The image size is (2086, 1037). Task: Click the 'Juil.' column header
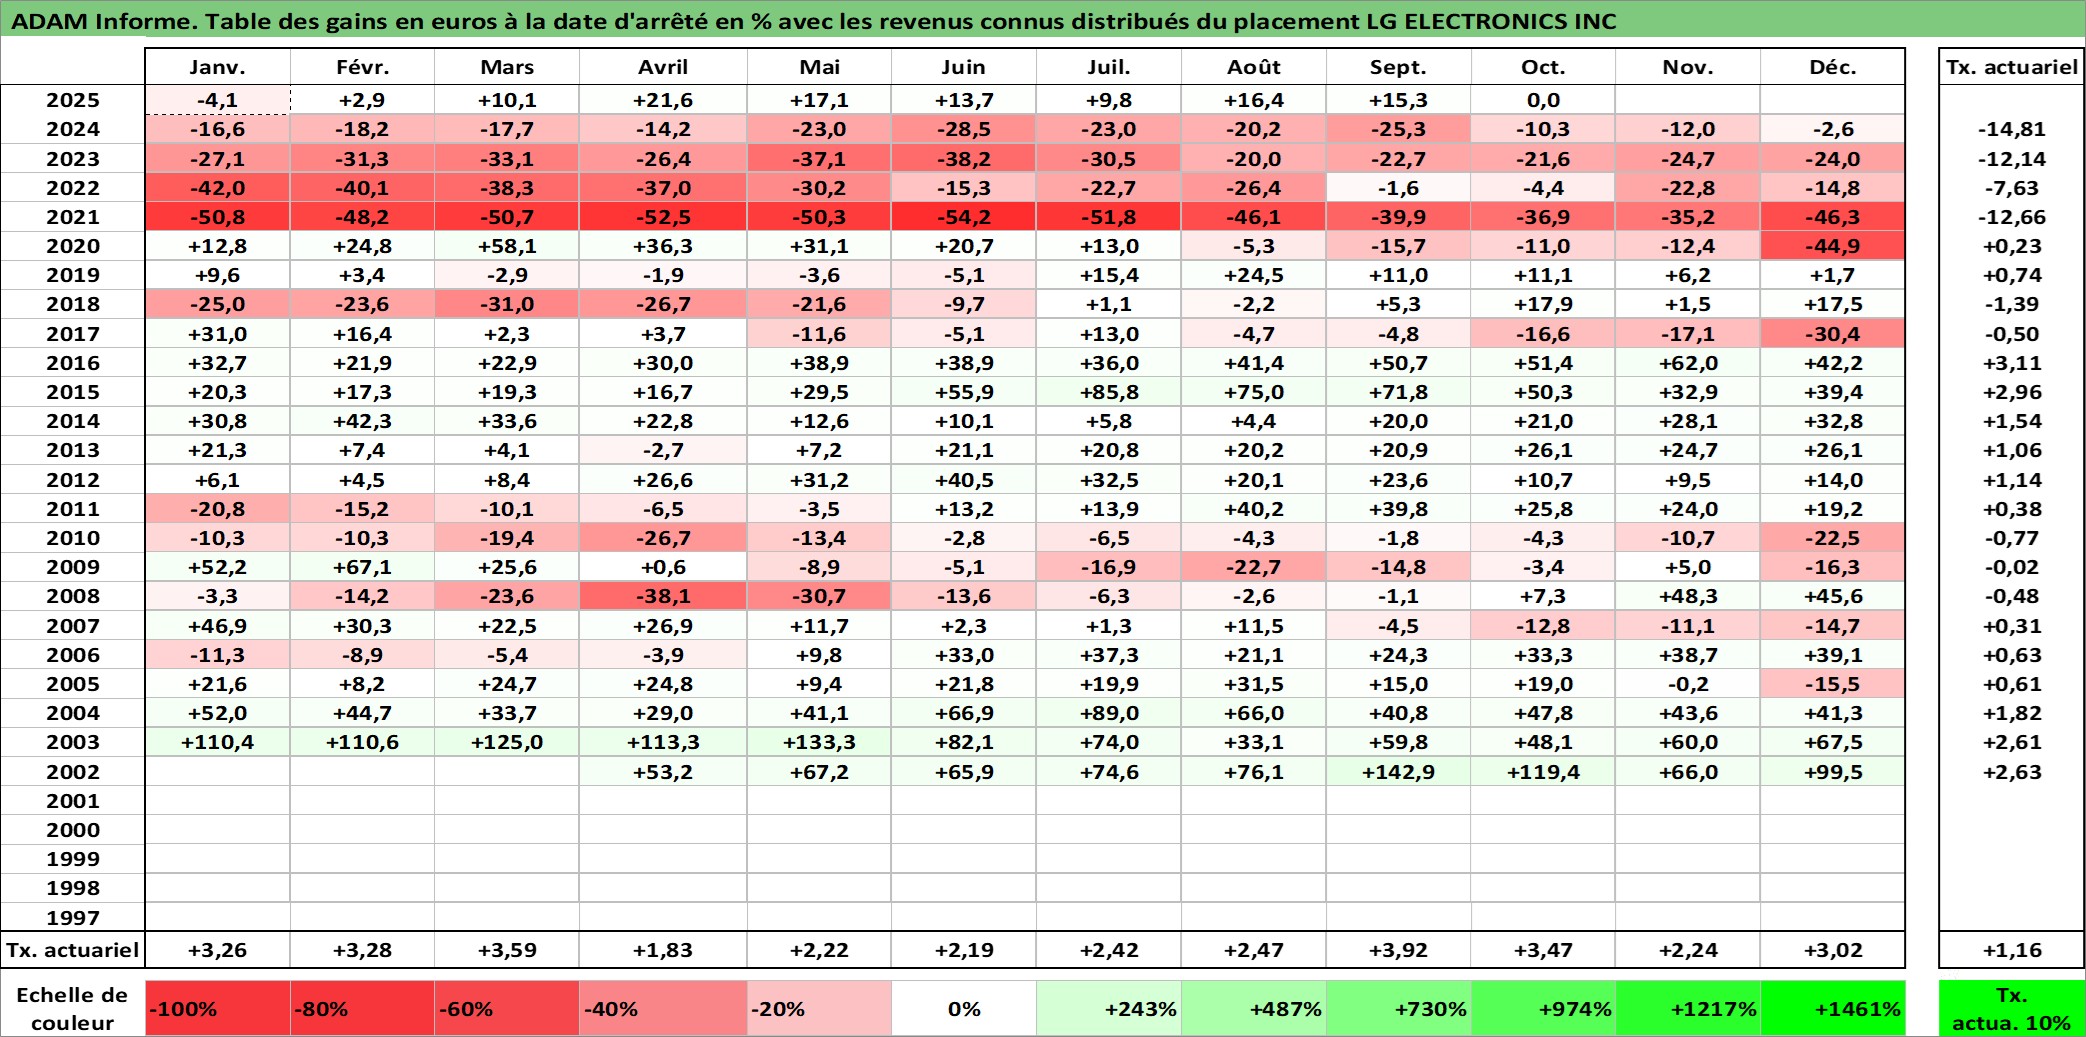1109,67
